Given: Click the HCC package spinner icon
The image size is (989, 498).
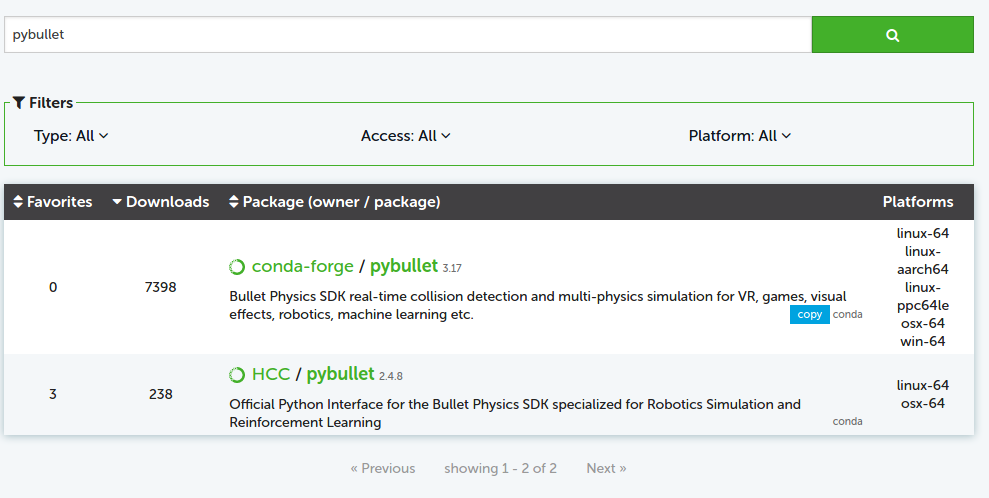Looking at the screenshot, I should (x=237, y=375).
